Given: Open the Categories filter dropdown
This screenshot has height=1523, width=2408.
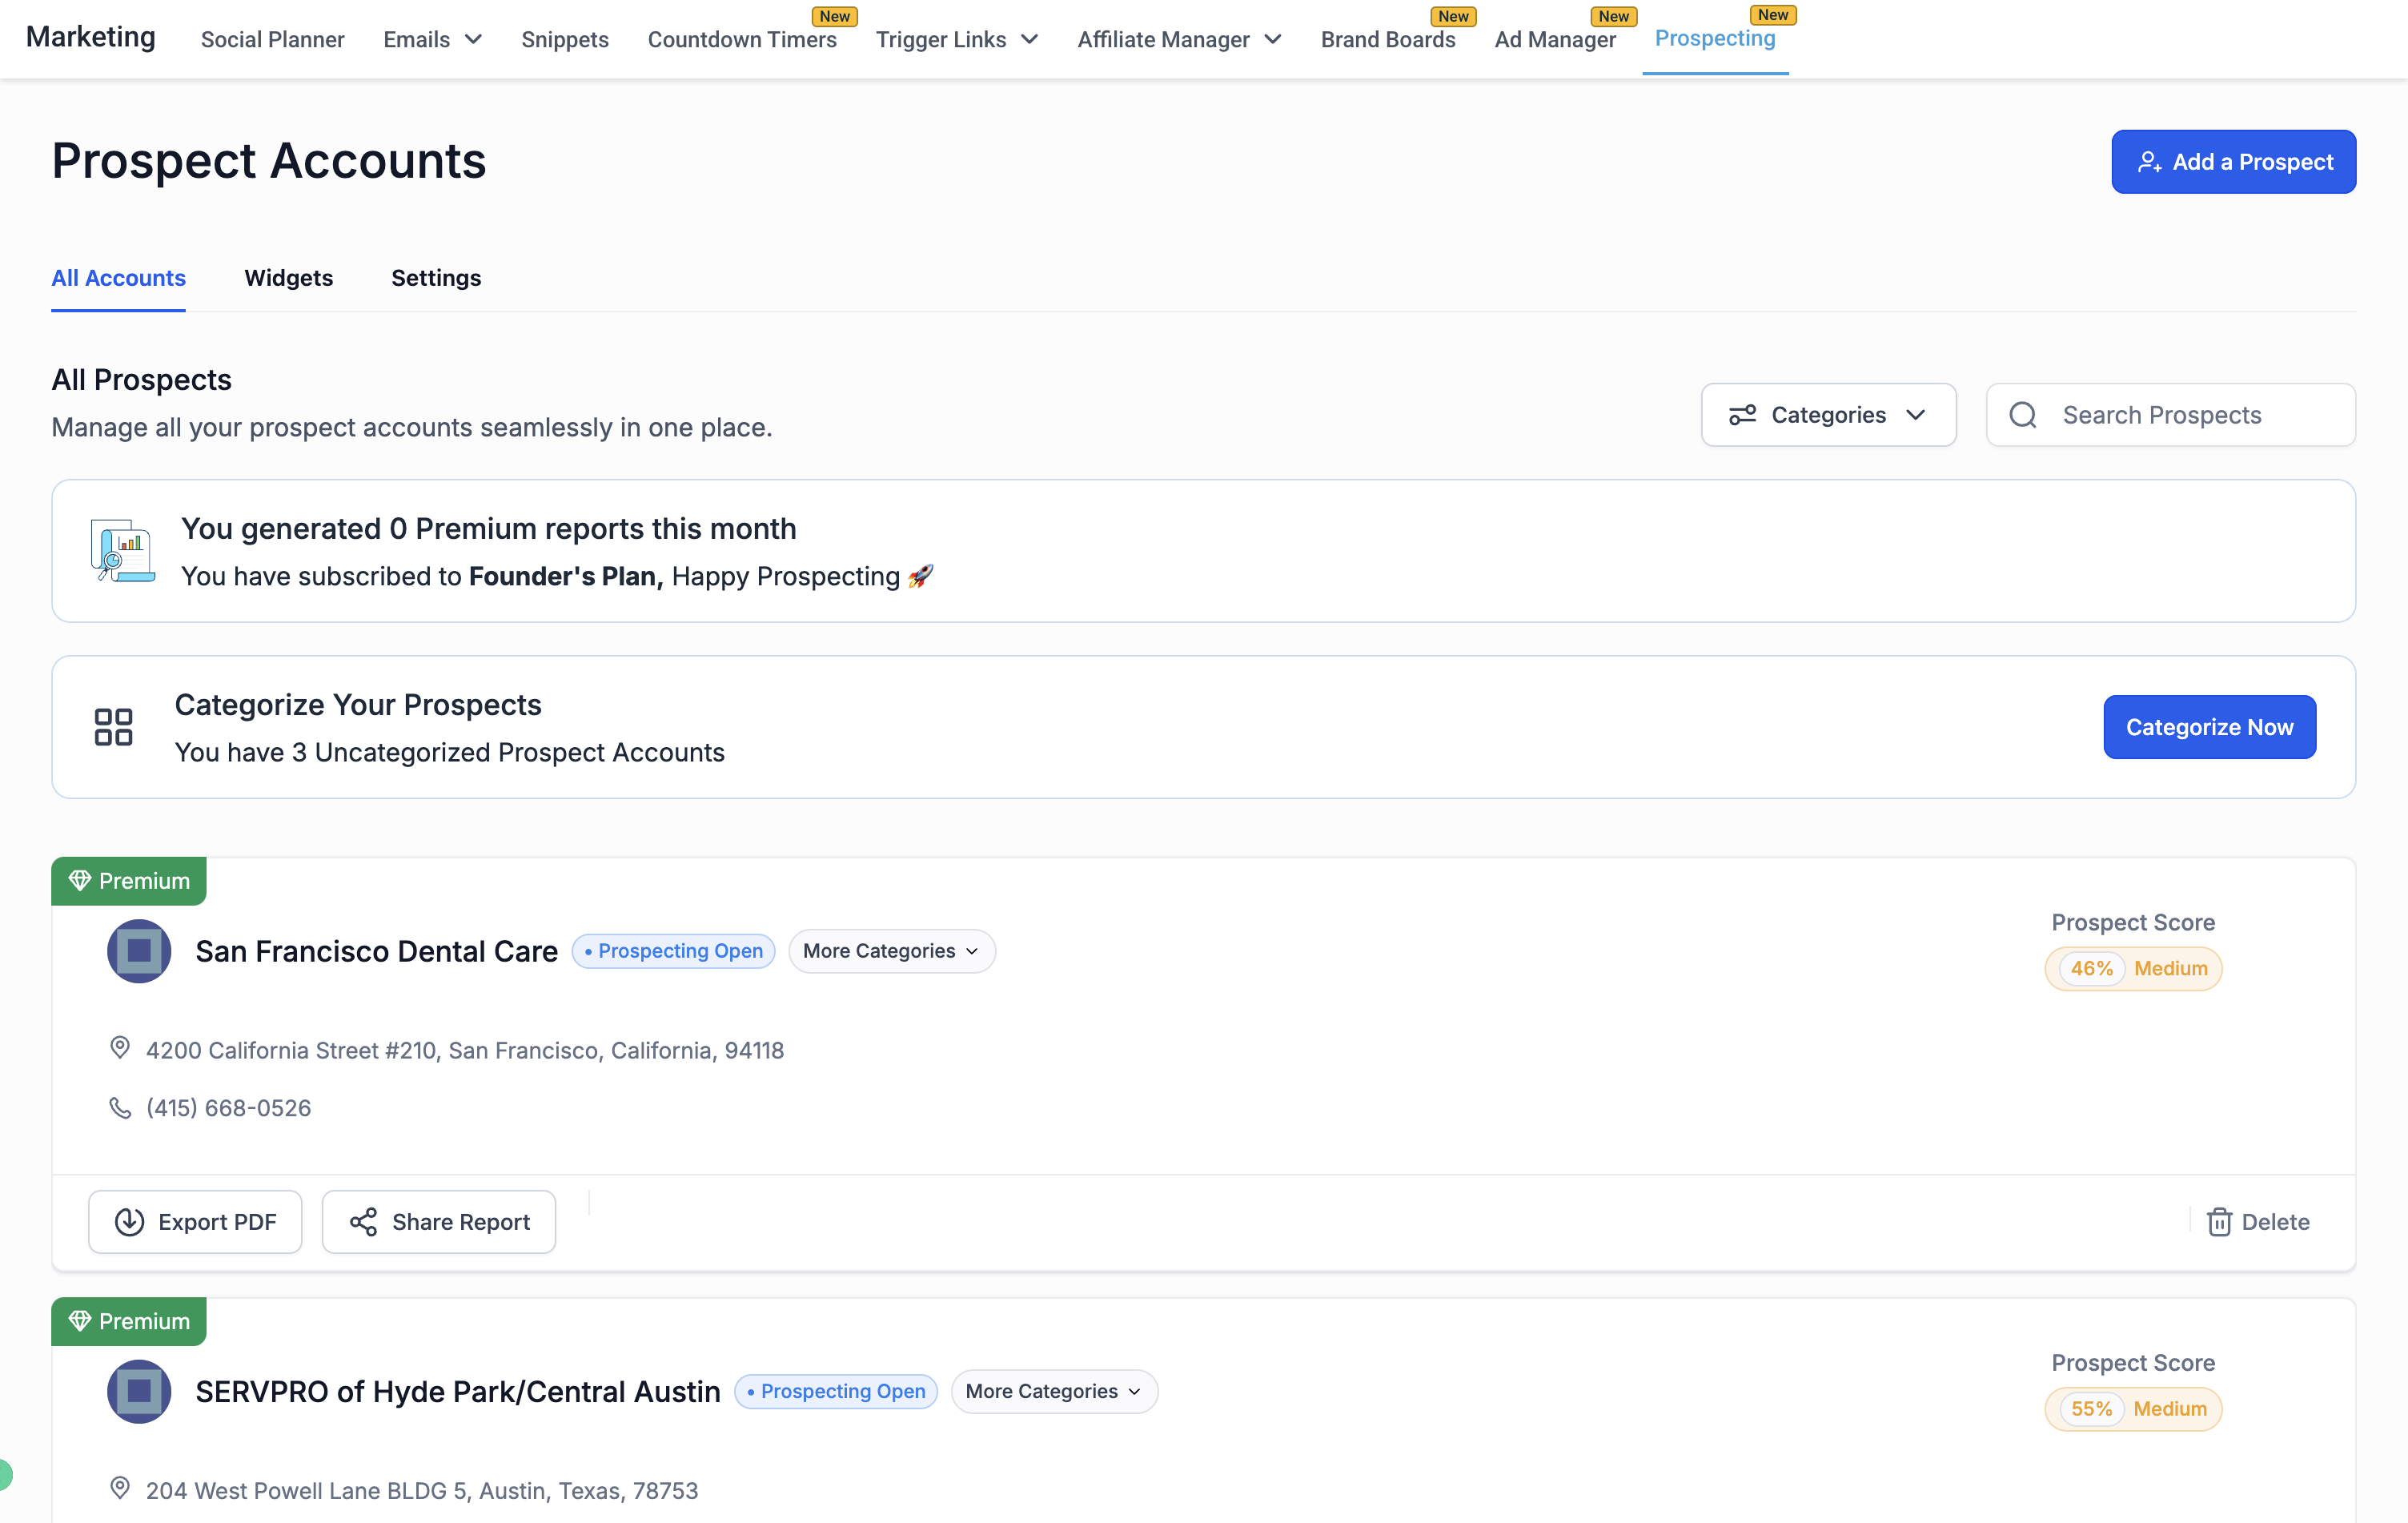Looking at the screenshot, I should pyautogui.click(x=1828, y=415).
